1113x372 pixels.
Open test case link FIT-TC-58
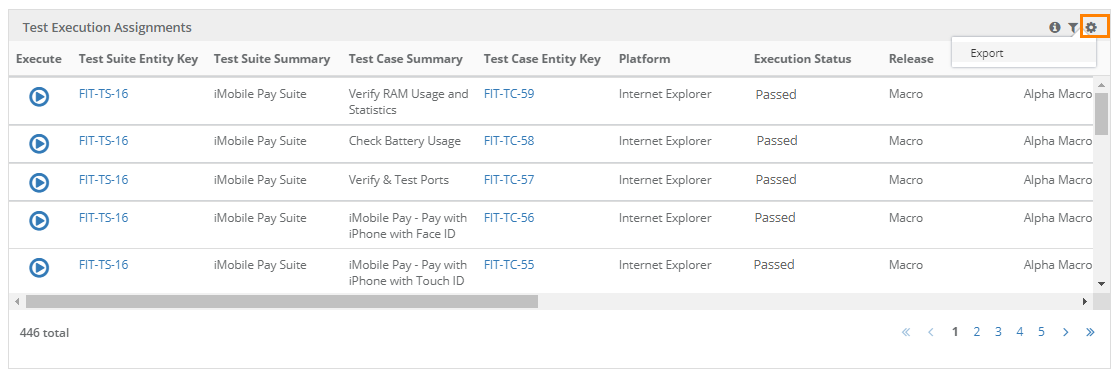point(509,141)
